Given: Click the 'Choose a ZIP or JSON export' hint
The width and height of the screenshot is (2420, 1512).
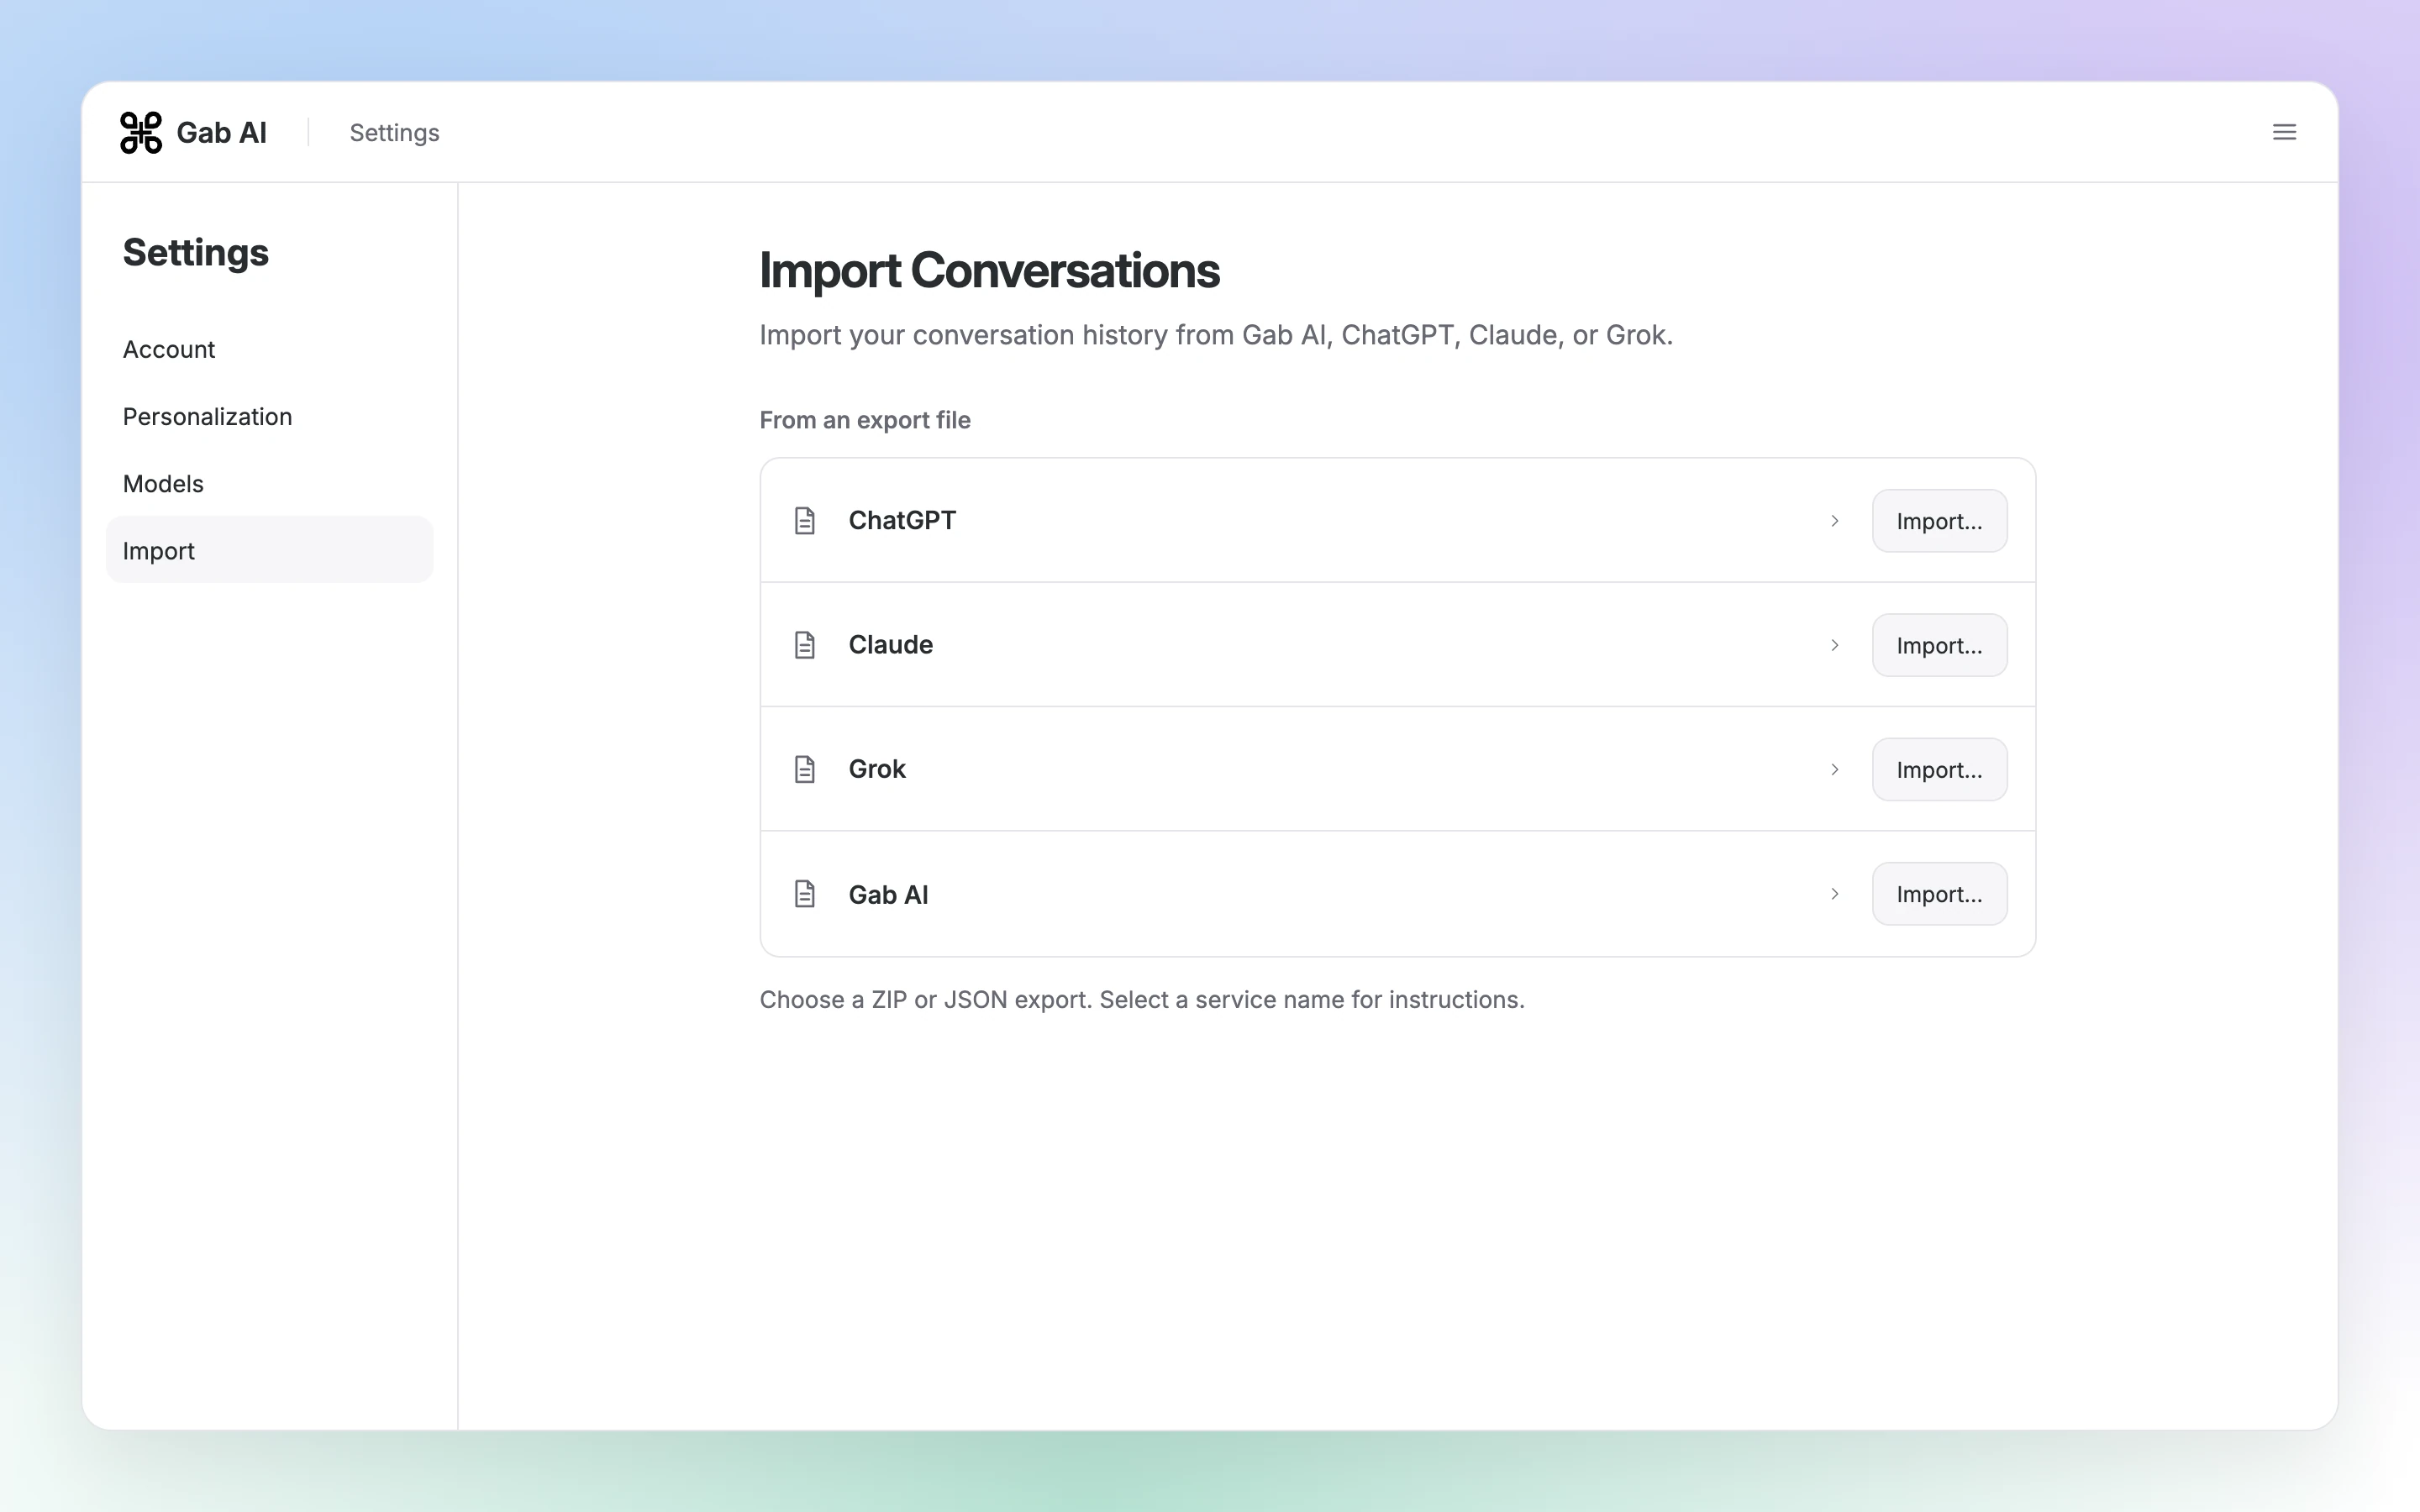Looking at the screenshot, I should (1142, 1000).
